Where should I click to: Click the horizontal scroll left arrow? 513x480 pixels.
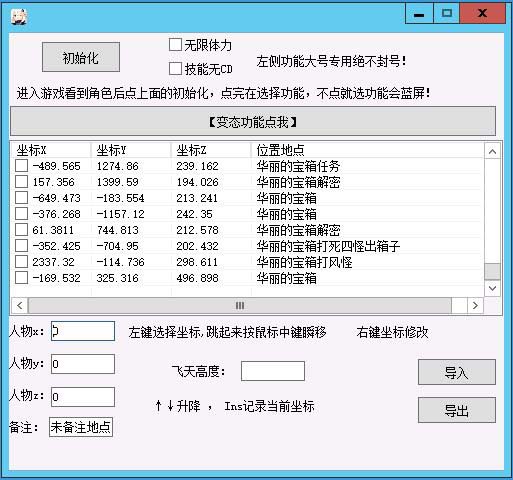(20, 305)
